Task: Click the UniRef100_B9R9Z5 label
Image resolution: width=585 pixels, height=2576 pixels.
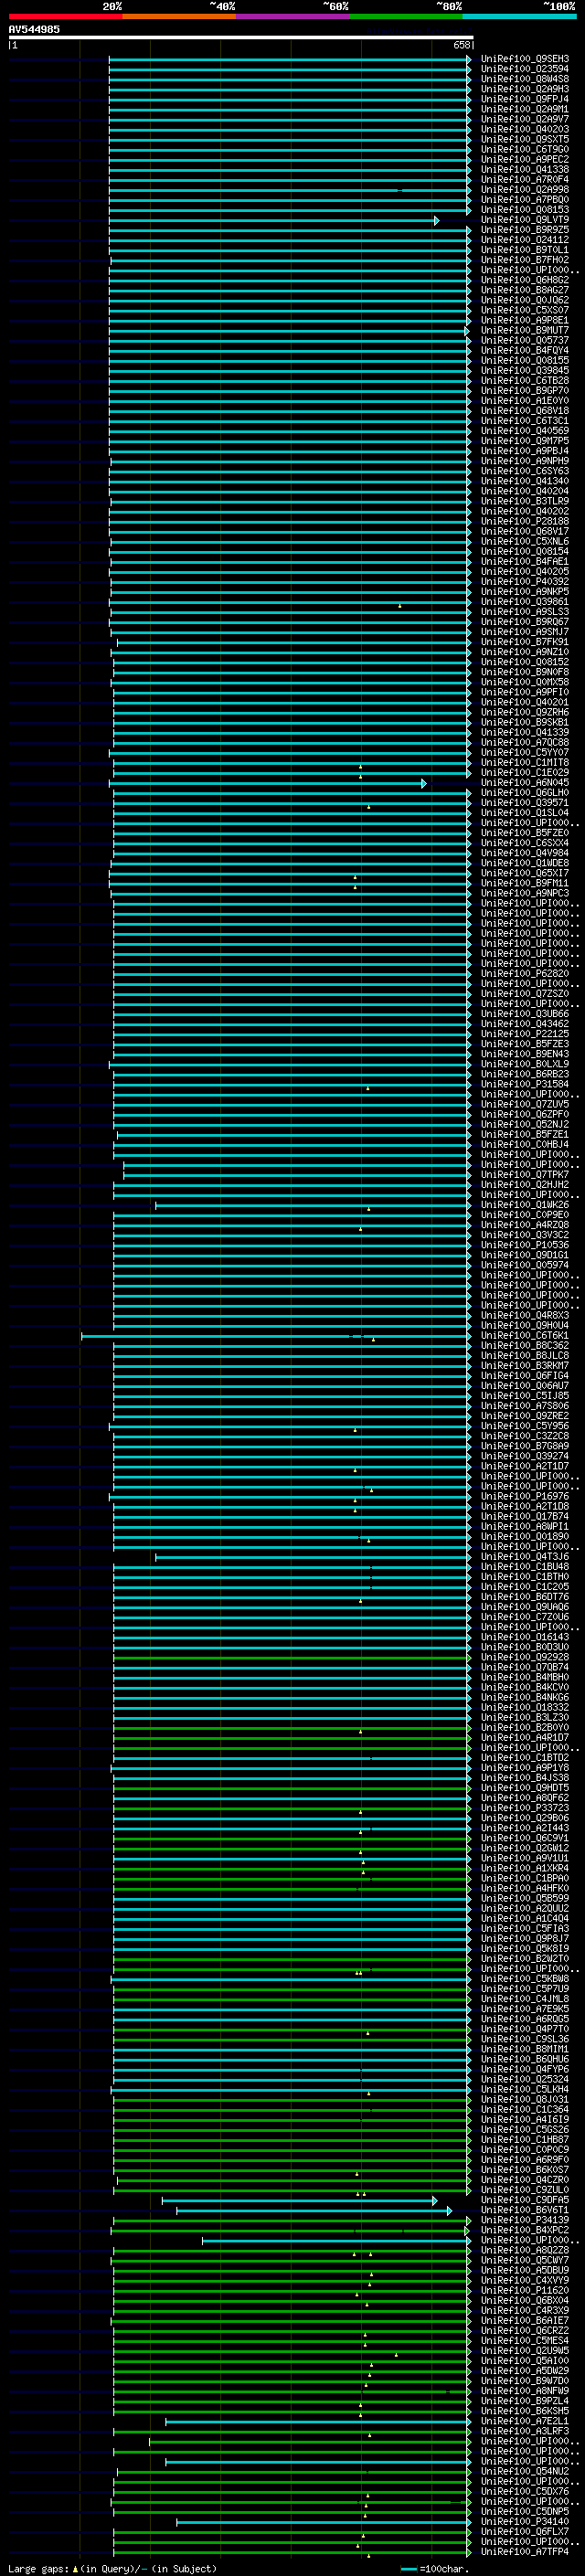Action: pyautogui.click(x=525, y=230)
